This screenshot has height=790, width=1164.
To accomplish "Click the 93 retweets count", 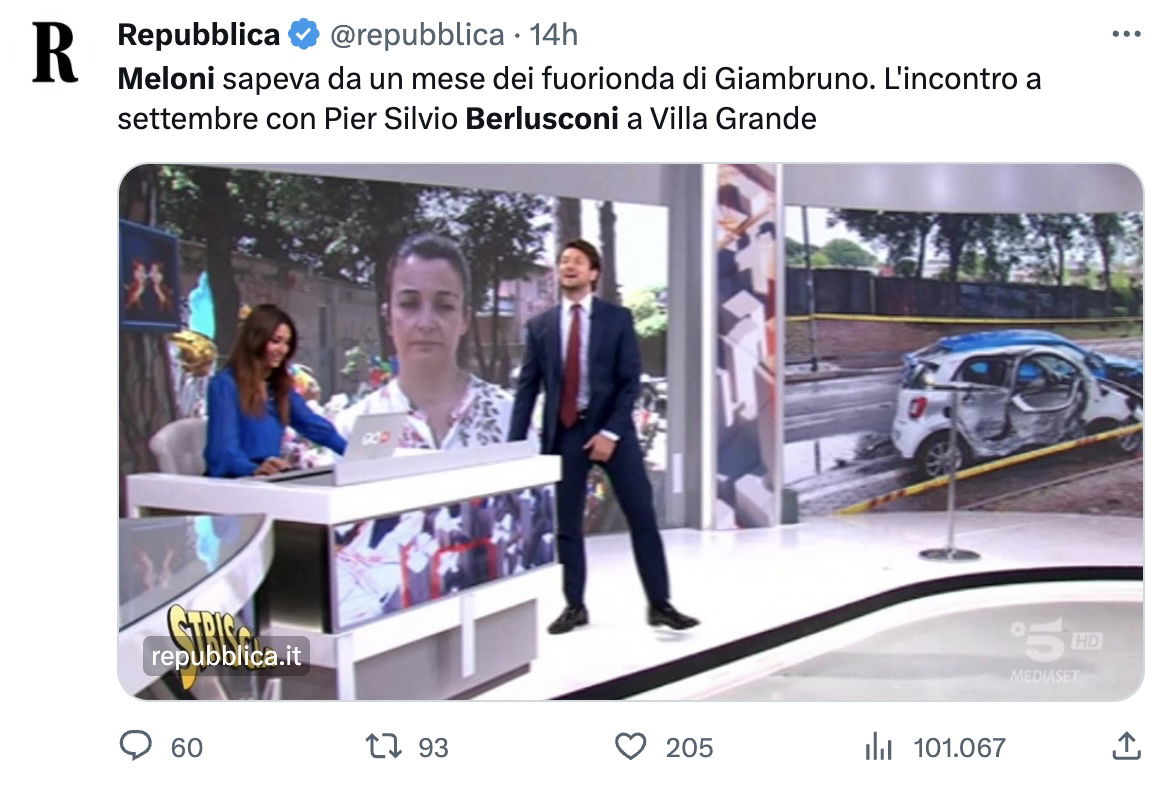I will [x=434, y=748].
